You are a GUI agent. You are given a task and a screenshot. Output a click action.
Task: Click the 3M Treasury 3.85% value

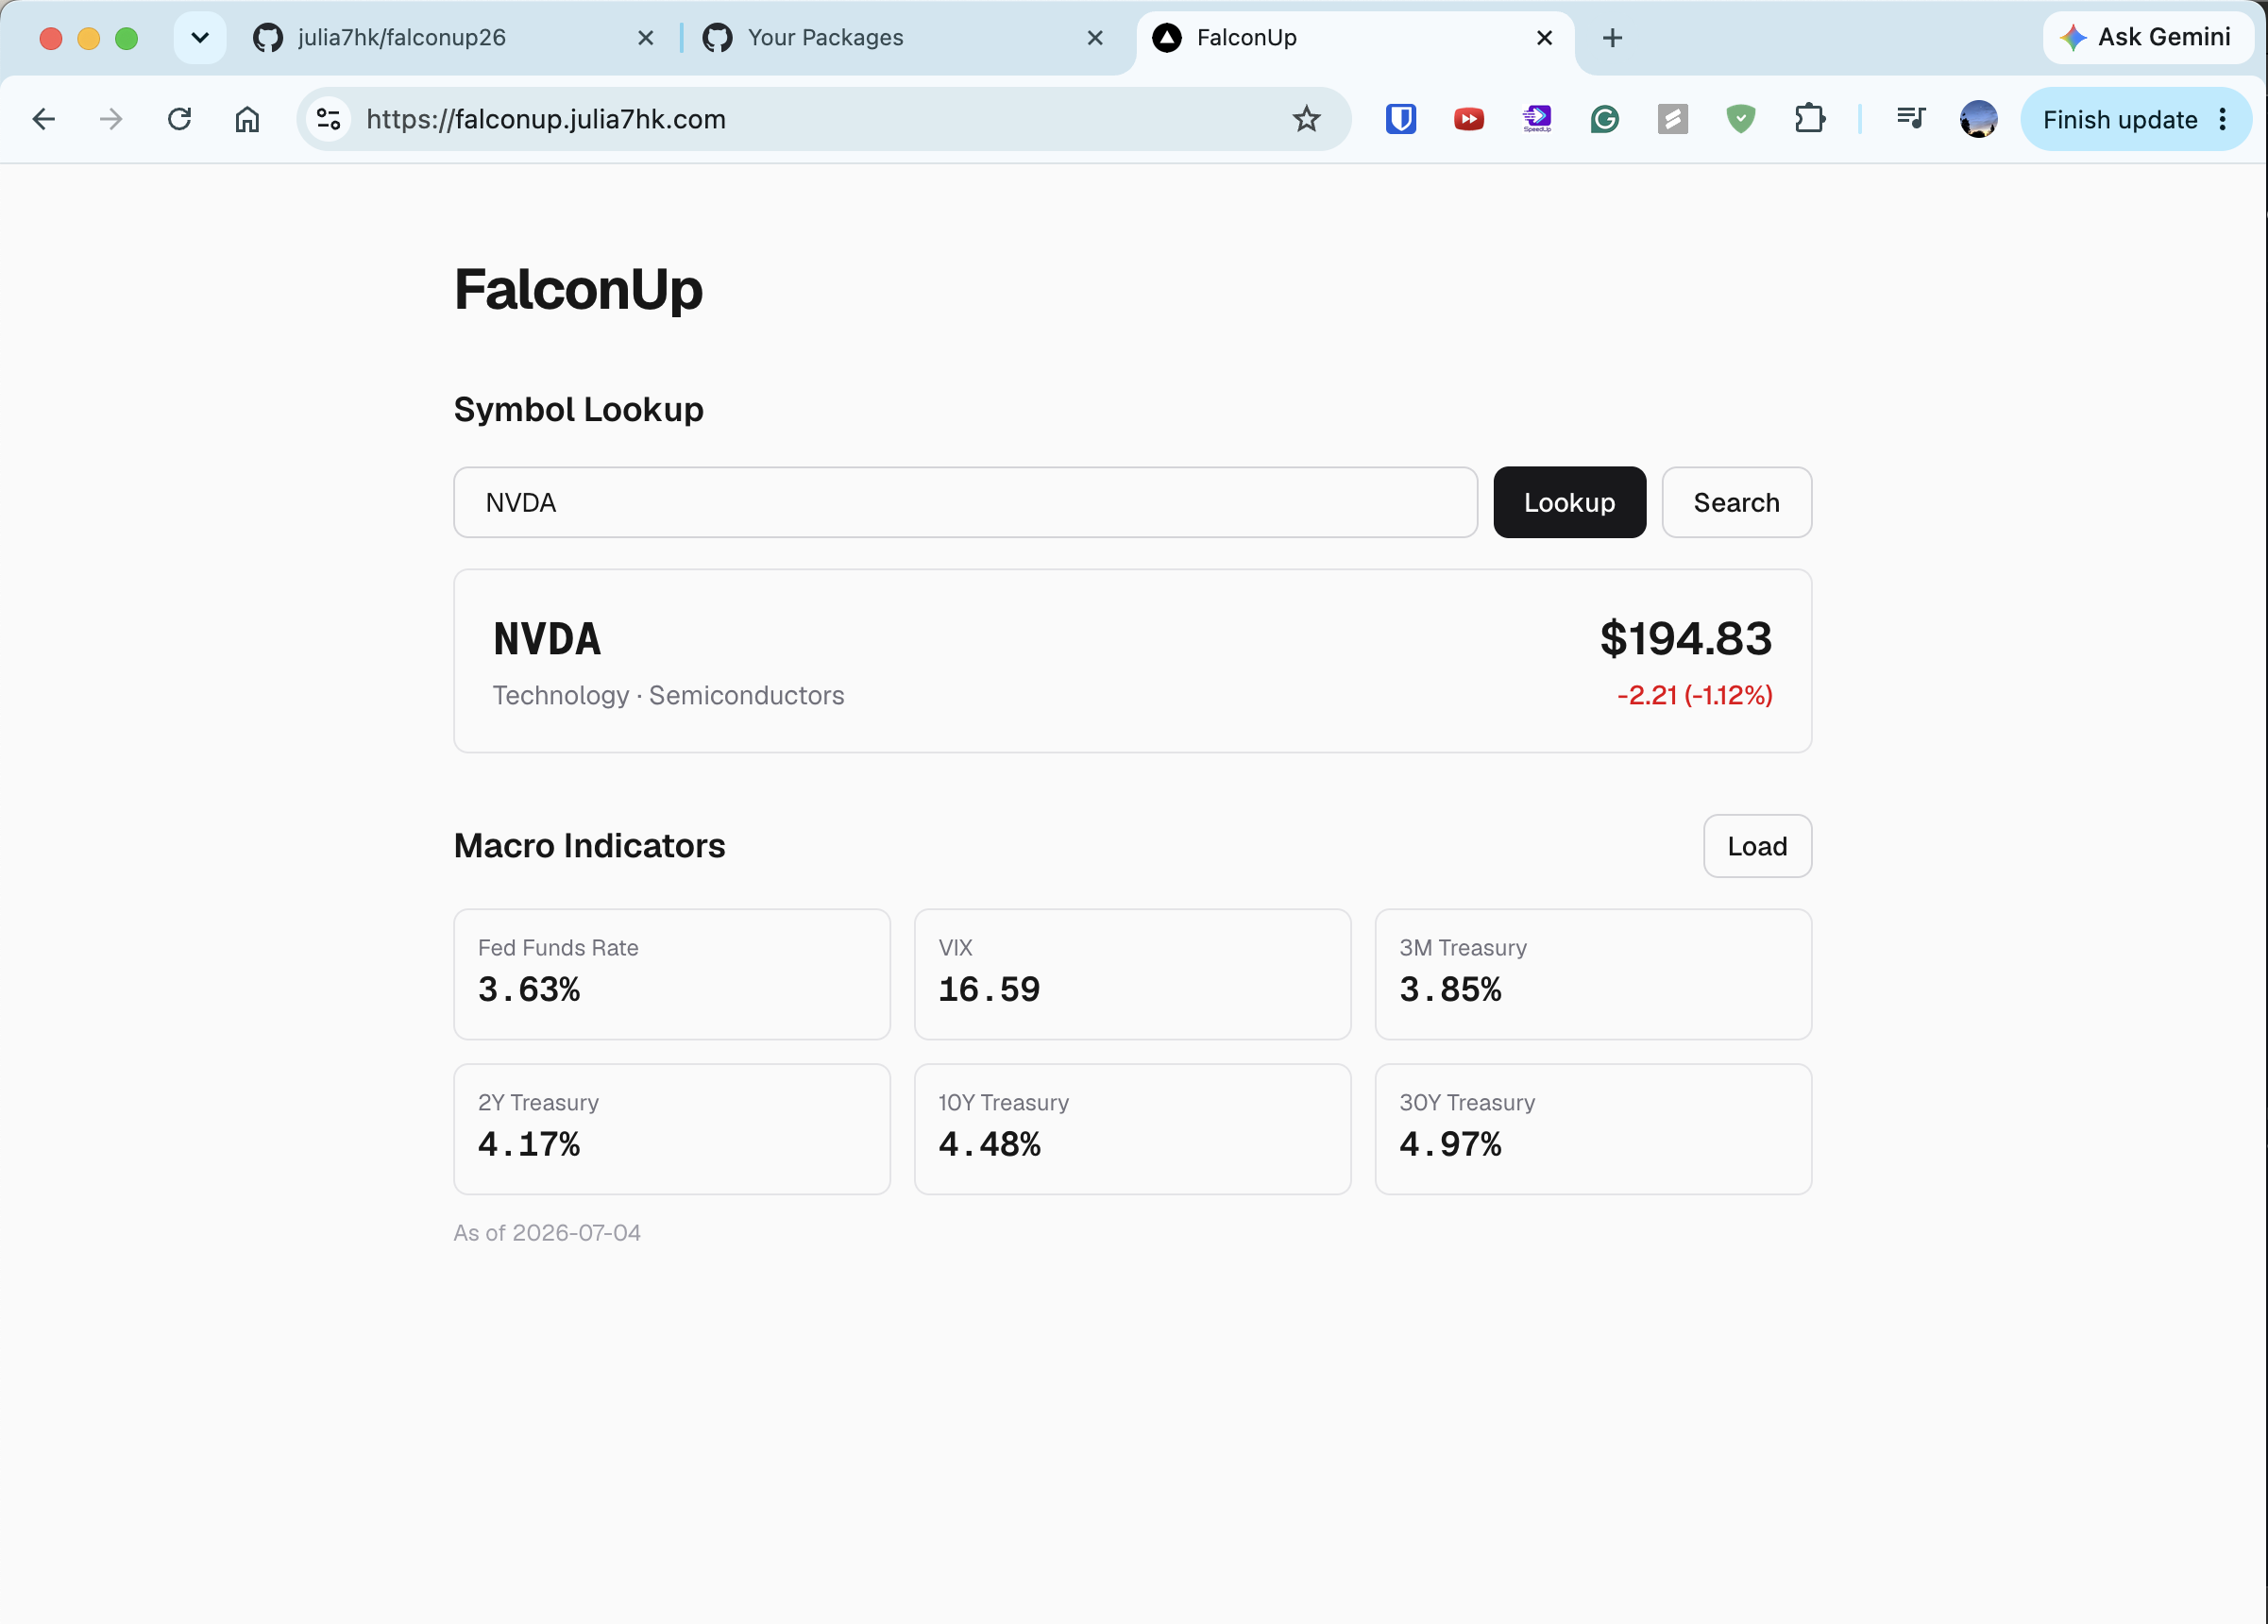[1450, 989]
